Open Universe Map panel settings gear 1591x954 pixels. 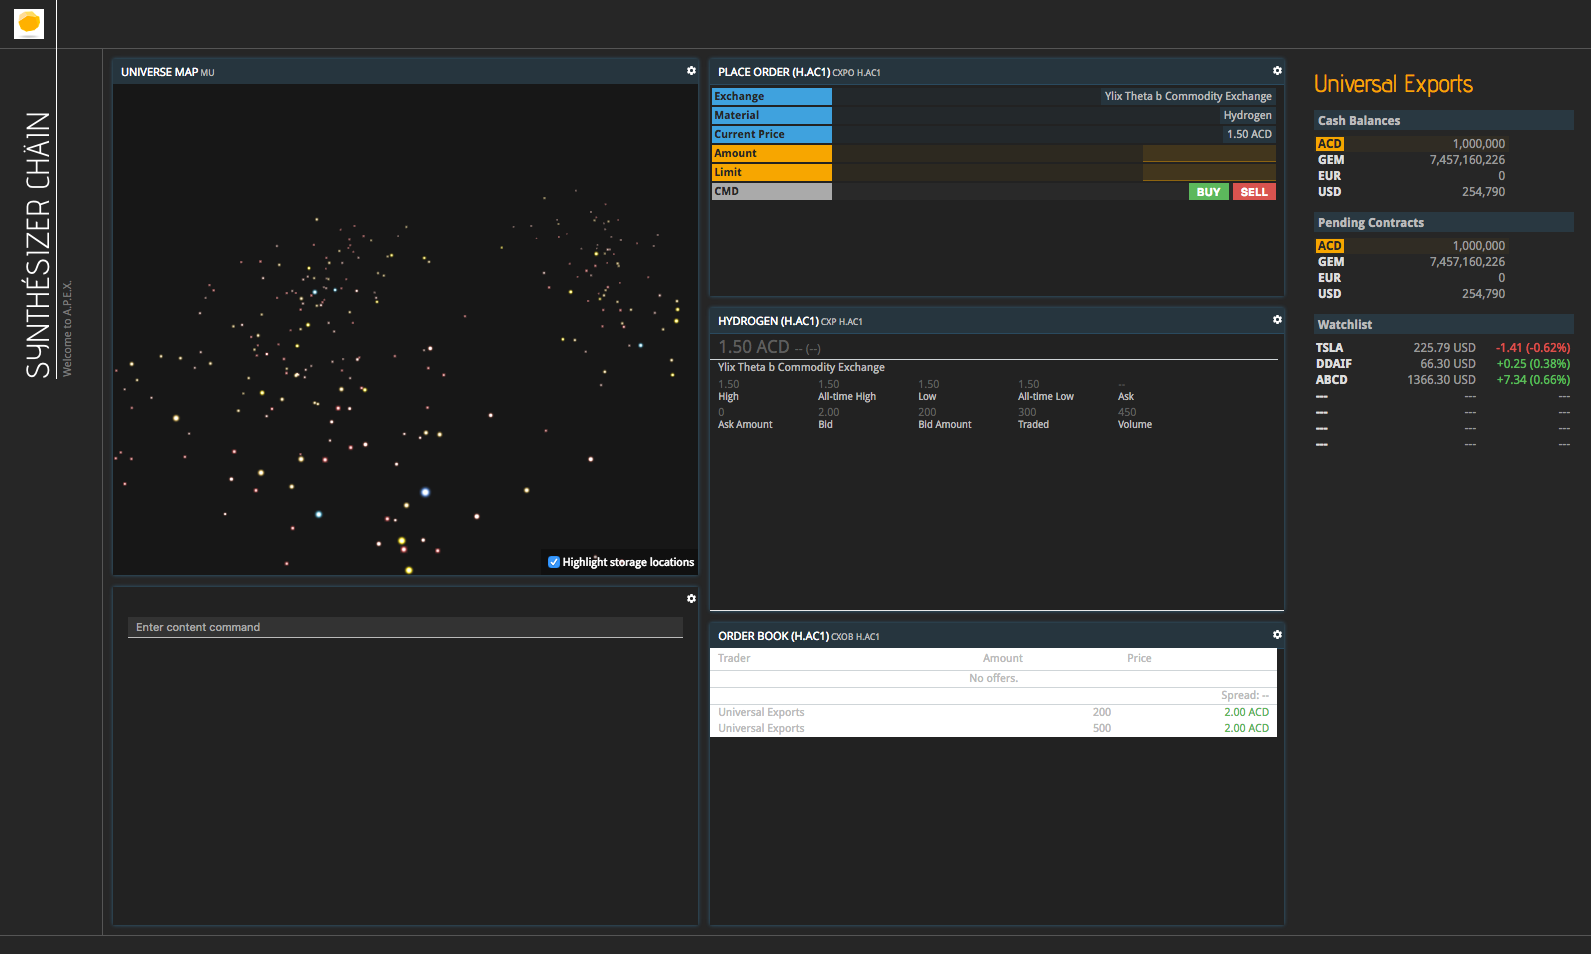pos(691,71)
